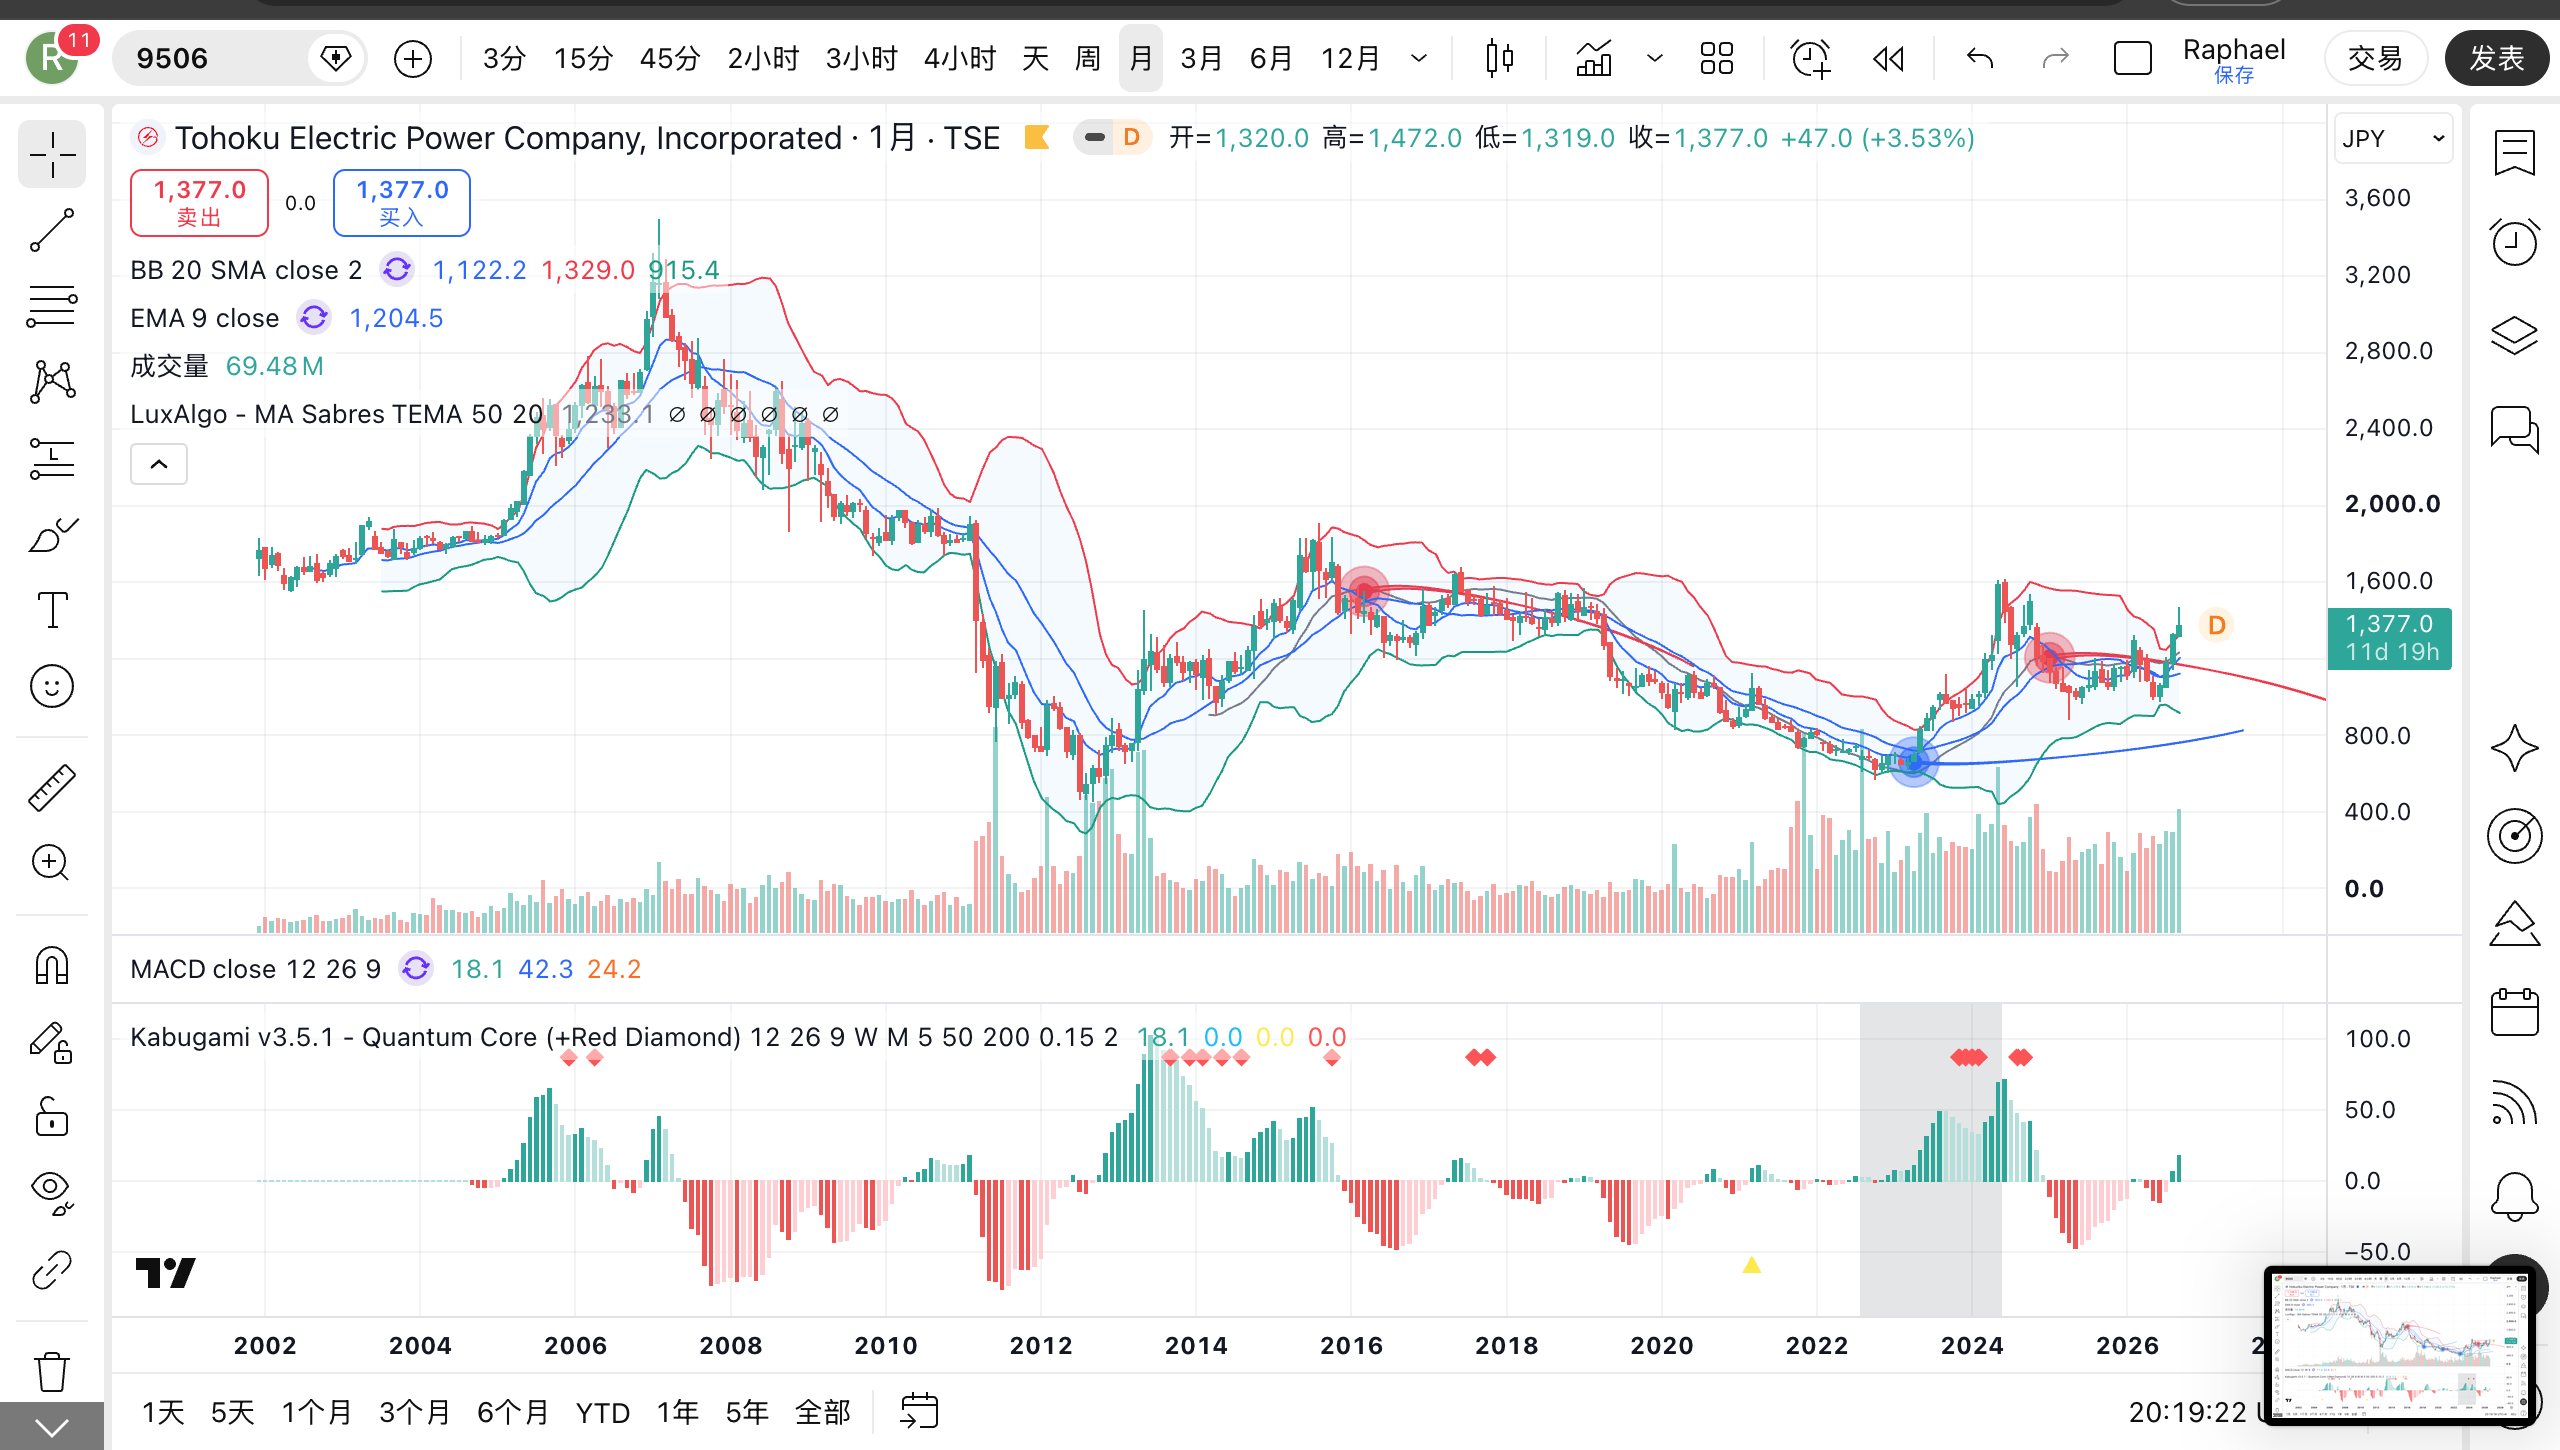Switch to the 3分 interval
The image size is (2560, 1450).
coord(504,59)
